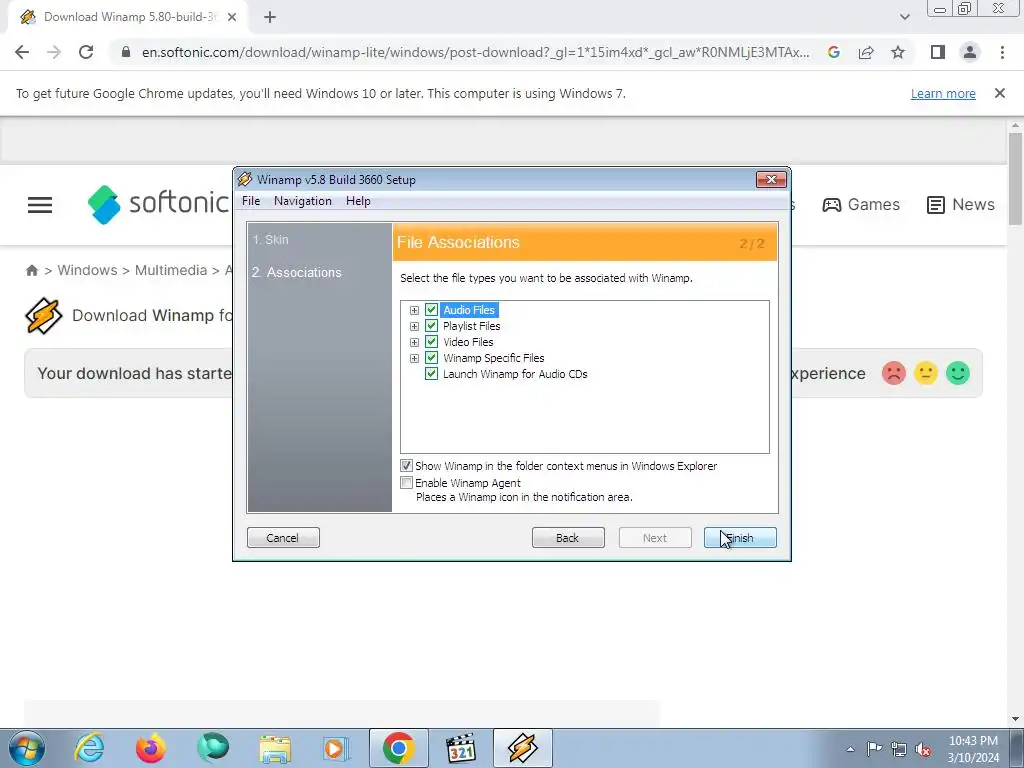Click the Softonic logo
This screenshot has width=1024, height=768.
[x=158, y=204]
